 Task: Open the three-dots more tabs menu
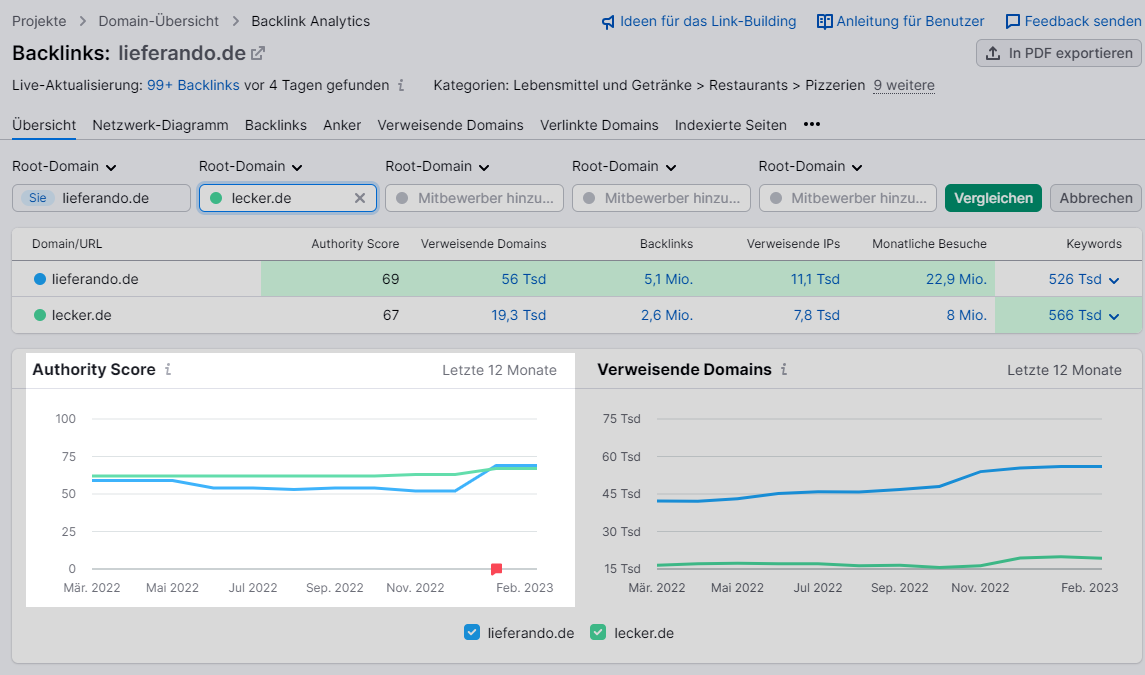[812, 125]
